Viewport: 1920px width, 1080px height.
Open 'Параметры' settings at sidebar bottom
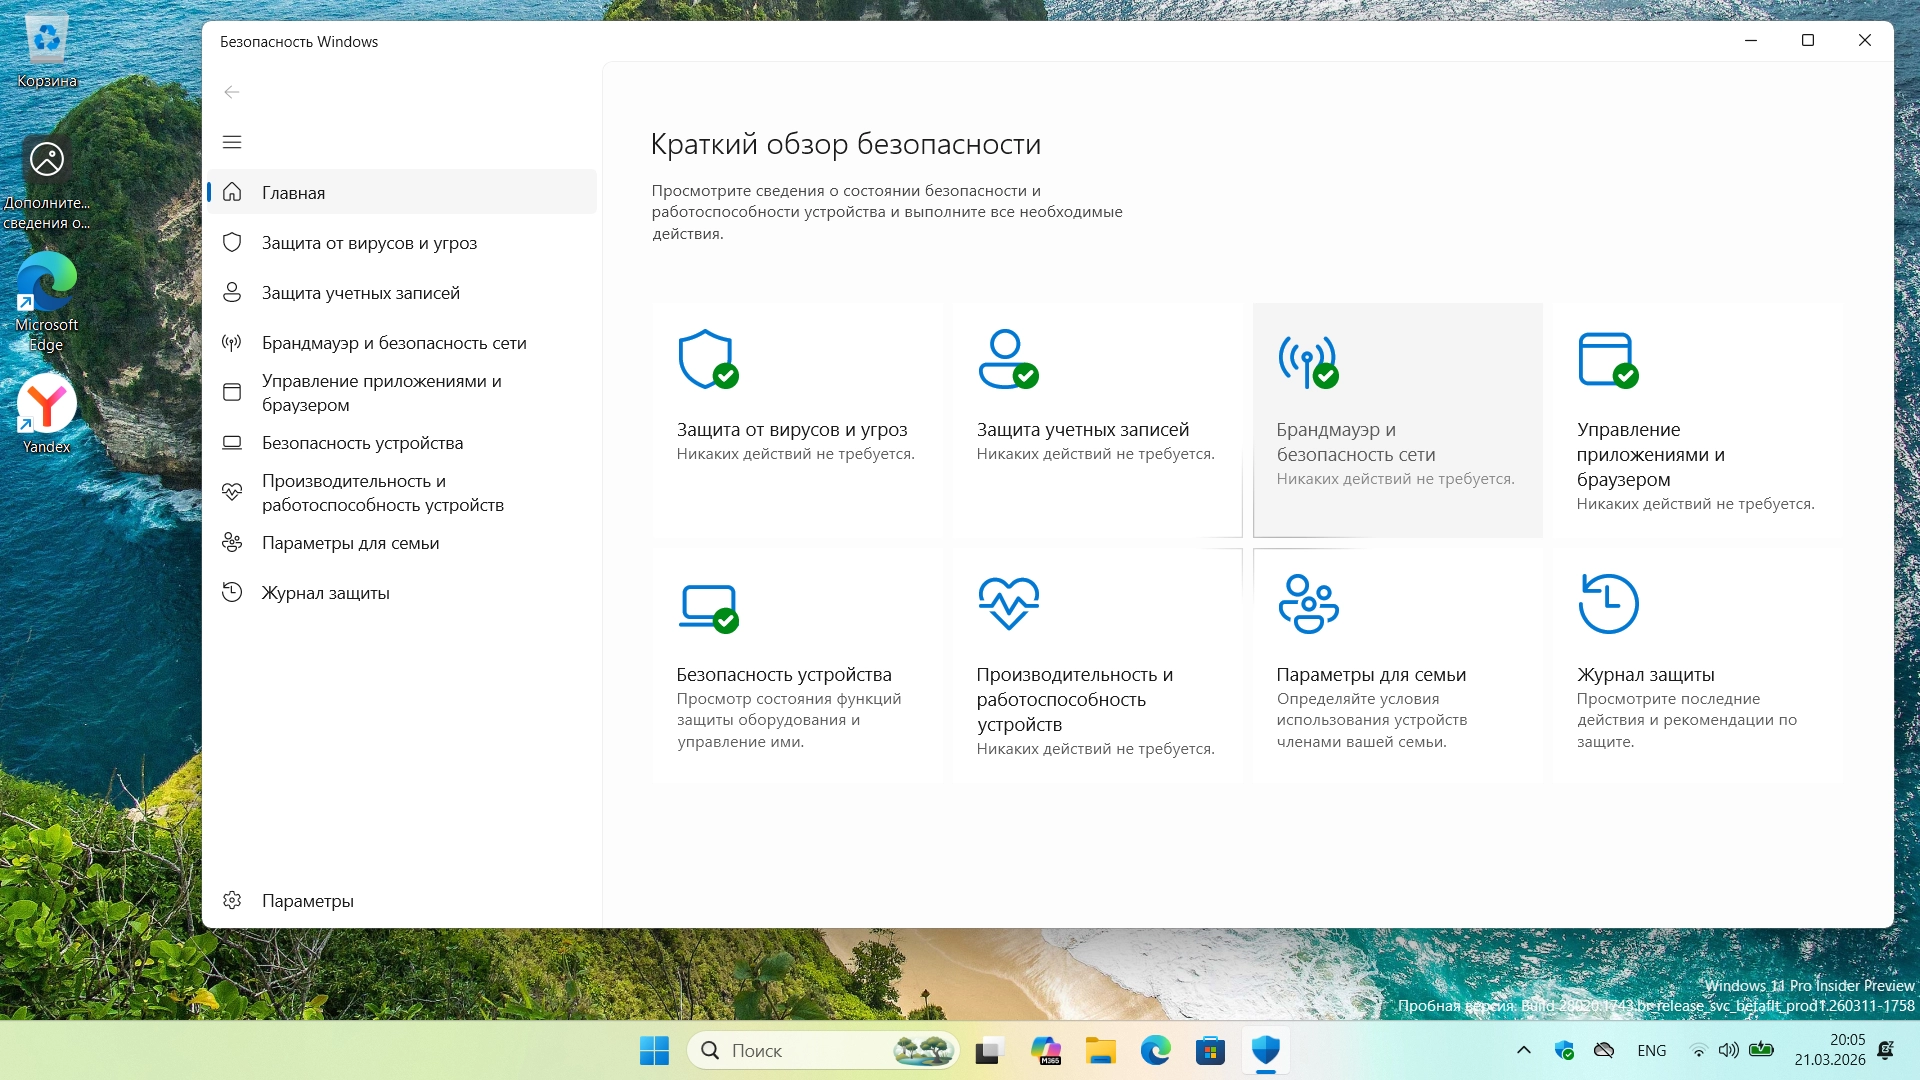pyautogui.click(x=307, y=901)
